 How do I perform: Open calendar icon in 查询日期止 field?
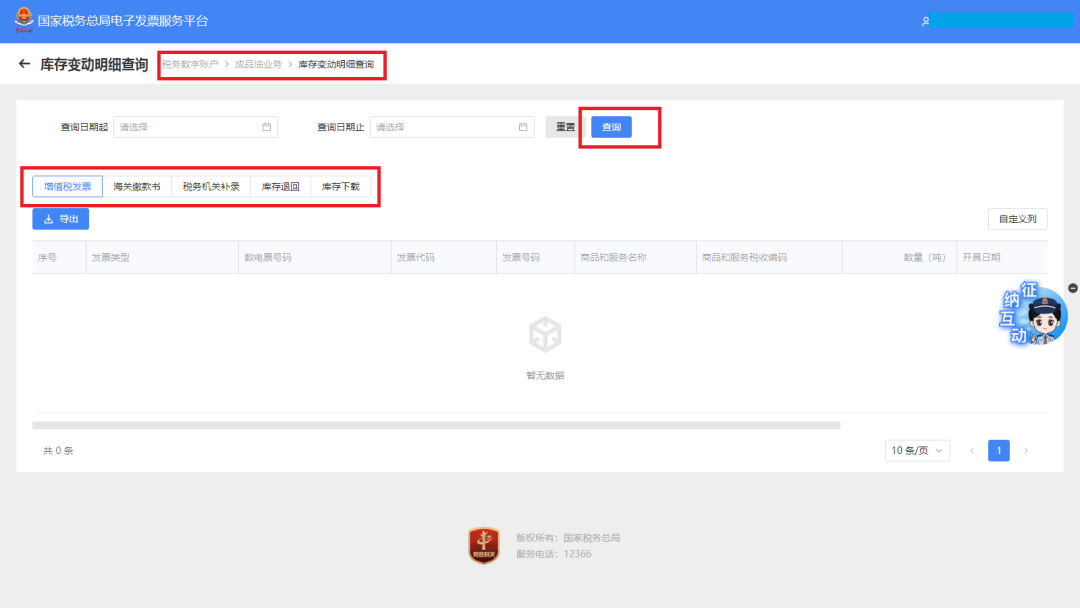click(x=523, y=127)
